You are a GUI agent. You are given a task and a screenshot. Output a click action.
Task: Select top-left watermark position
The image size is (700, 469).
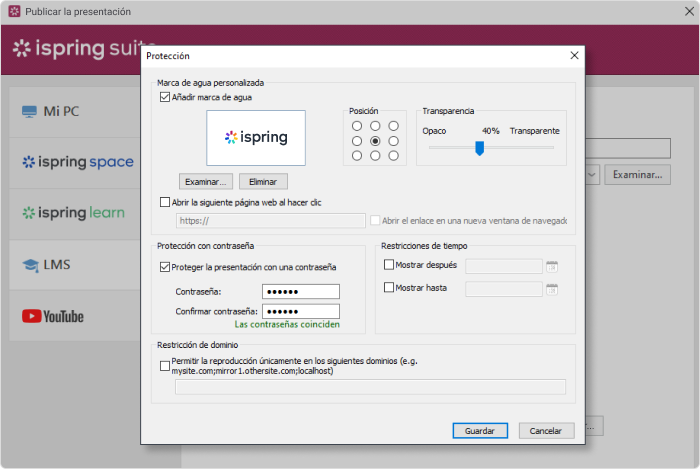357,126
